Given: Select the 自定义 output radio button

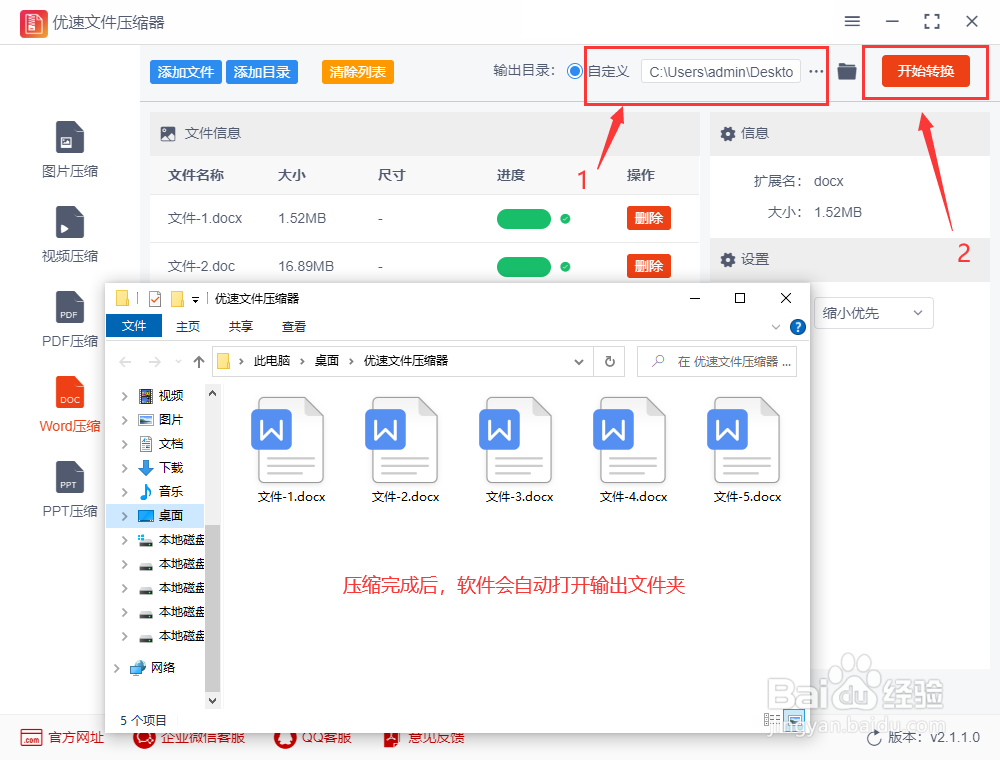Looking at the screenshot, I should click(x=575, y=71).
